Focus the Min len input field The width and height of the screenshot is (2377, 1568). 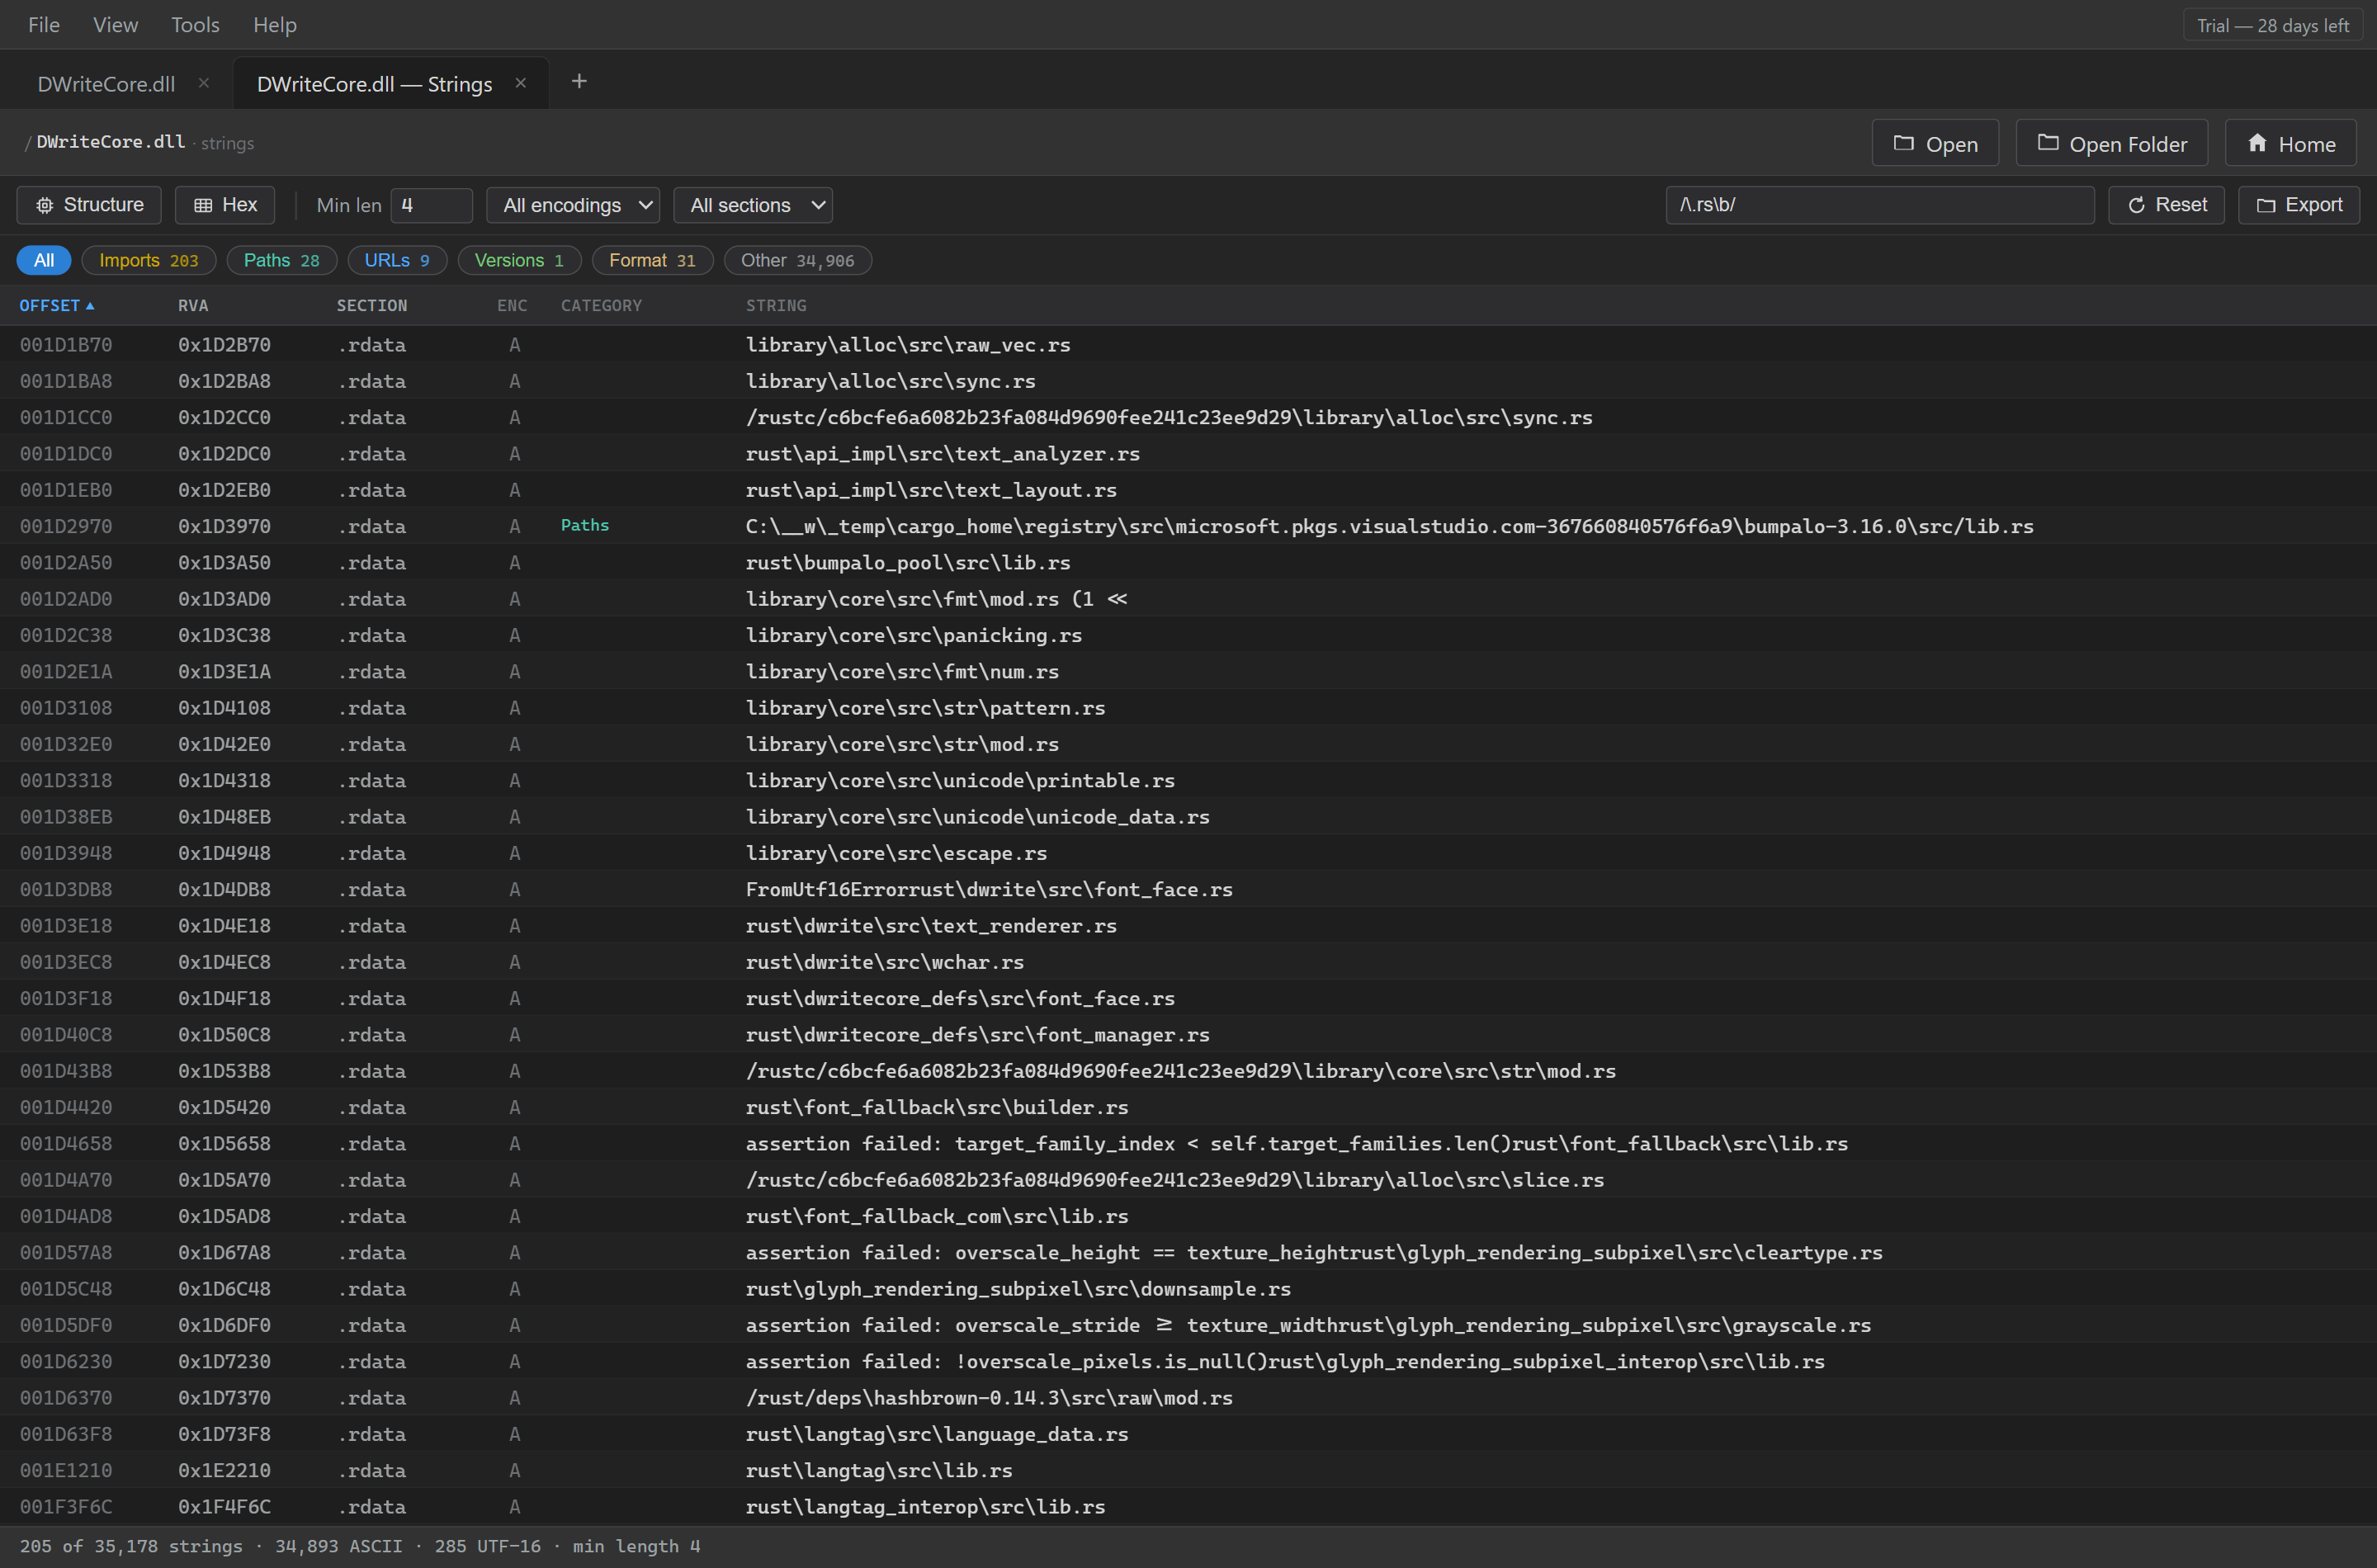click(431, 205)
